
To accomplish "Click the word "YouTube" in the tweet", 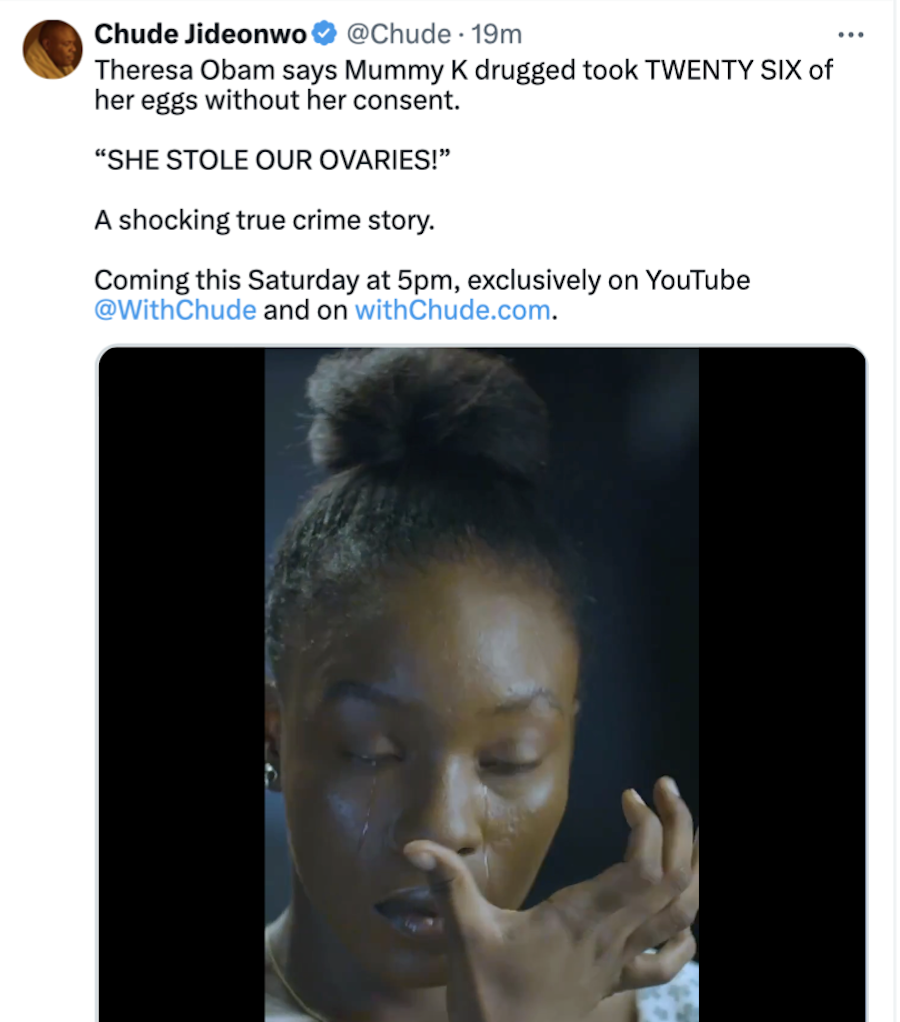I will coord(697,280).
